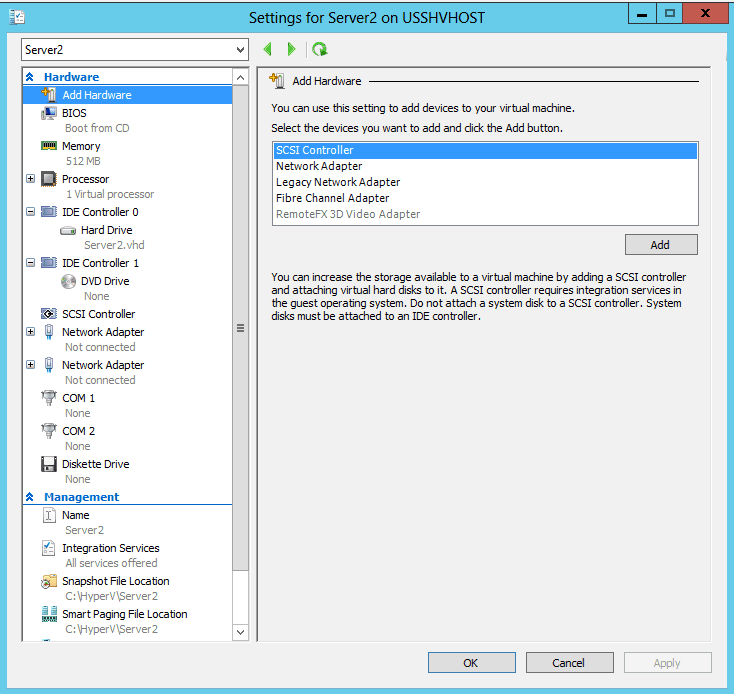
Task: Click the Add button
Action: pyautogui.click(x=661, y=245)
